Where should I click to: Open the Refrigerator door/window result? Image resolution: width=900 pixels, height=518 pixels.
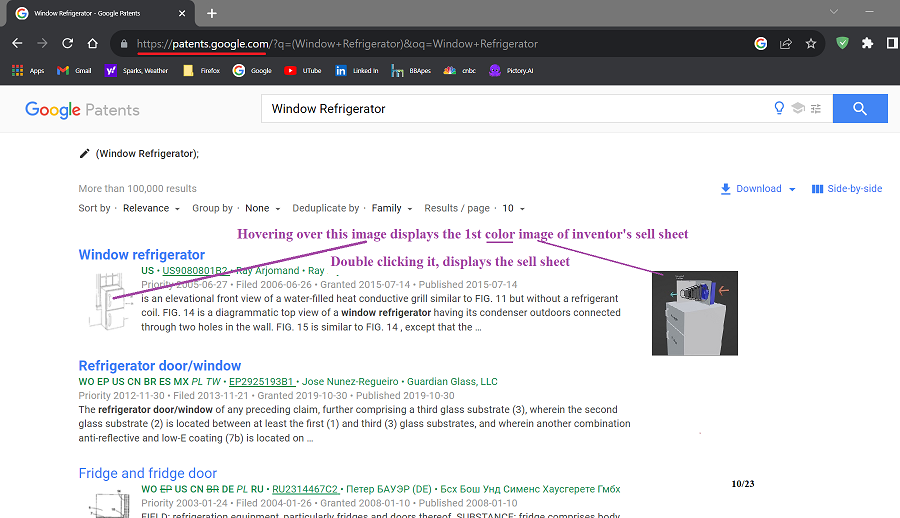click(x=160, y=366)
